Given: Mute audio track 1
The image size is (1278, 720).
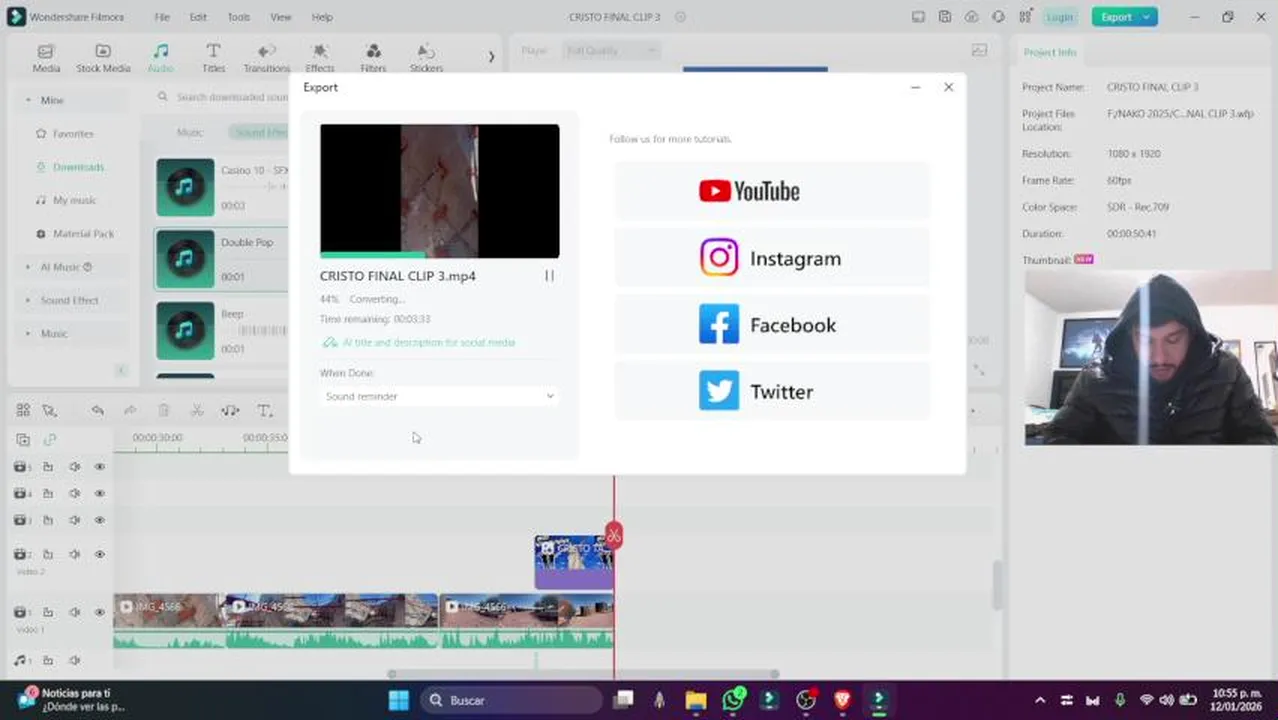Looking at the screenshot, I should point(74,660).
